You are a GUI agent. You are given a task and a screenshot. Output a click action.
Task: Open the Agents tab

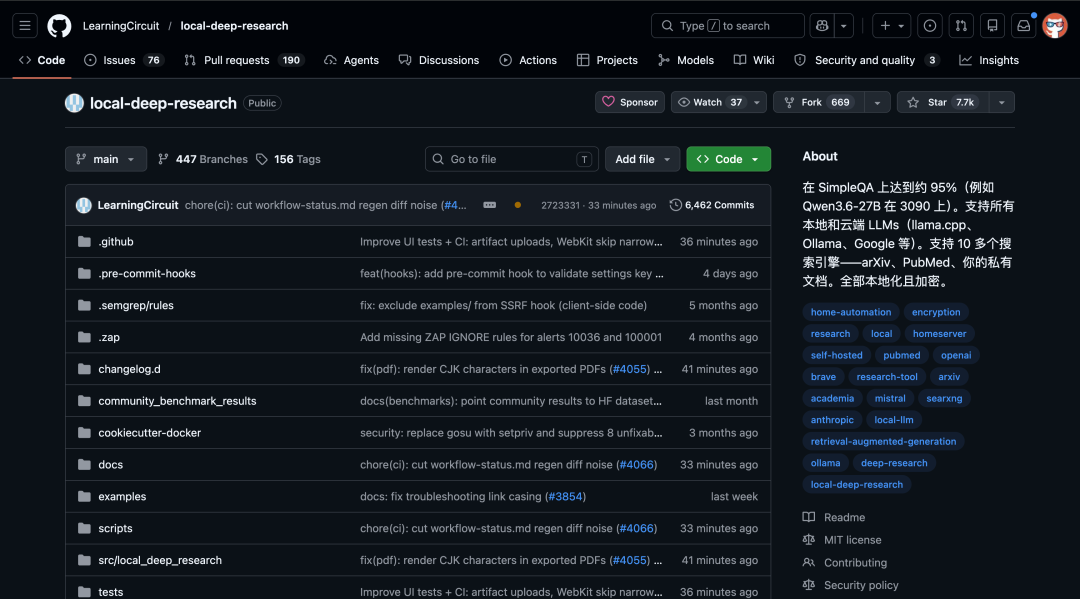(351, 60)
